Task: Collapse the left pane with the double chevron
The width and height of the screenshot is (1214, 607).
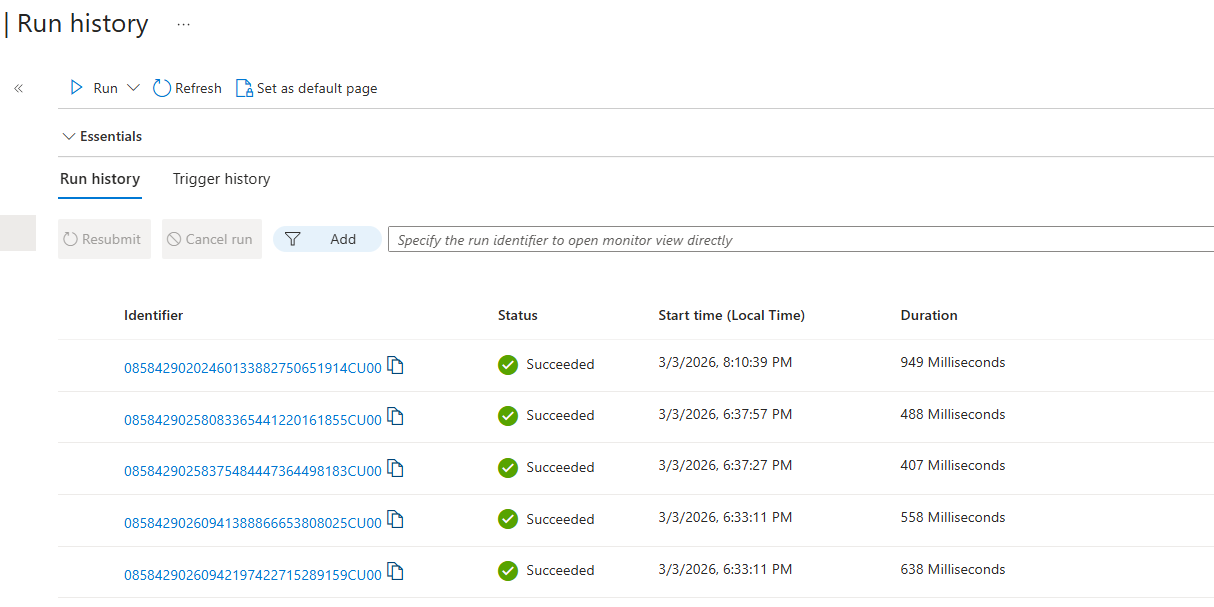Action: point(18,88)
